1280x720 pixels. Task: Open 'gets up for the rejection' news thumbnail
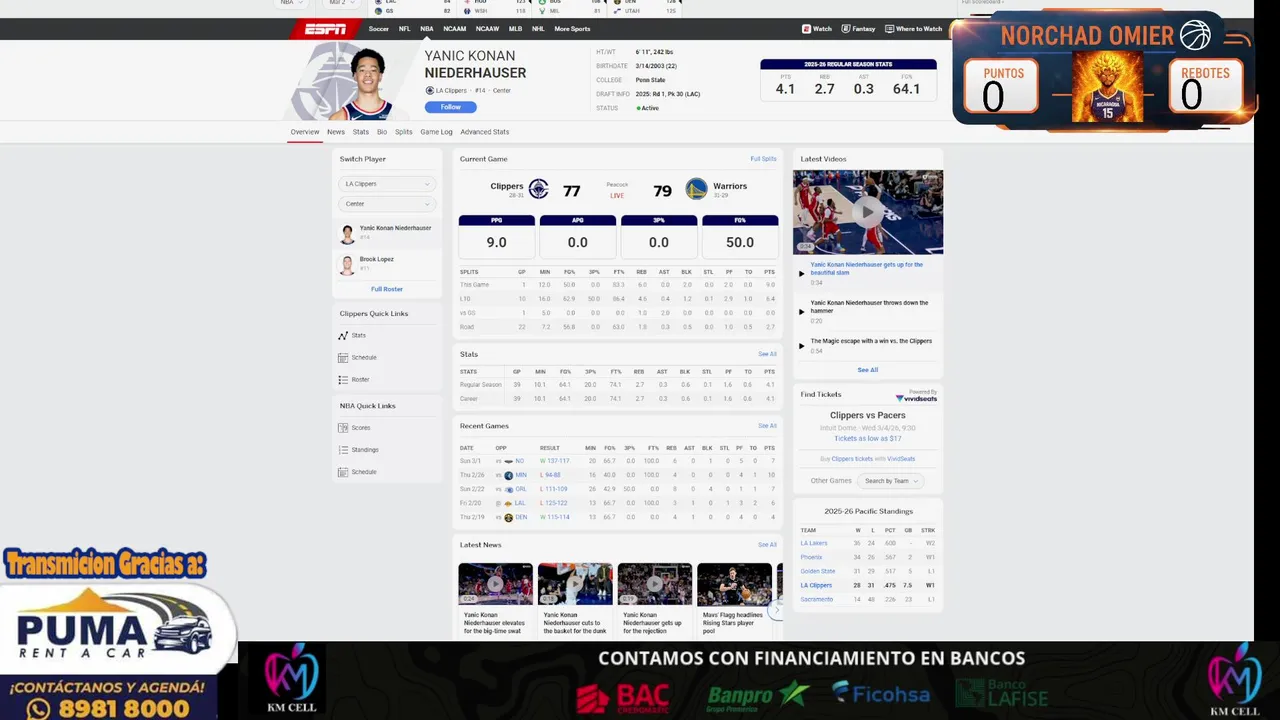point(654,584)
